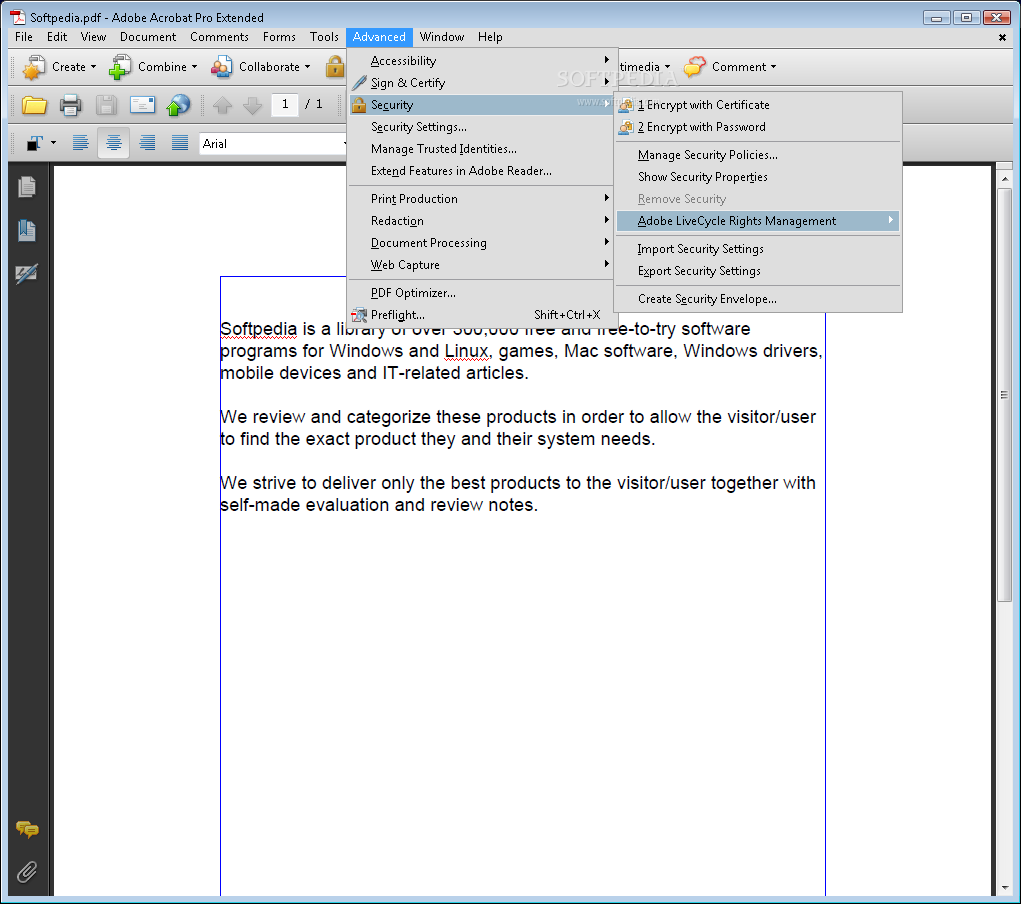
Task: Click the Comment speech bubble icon
Action: point(695,66)
